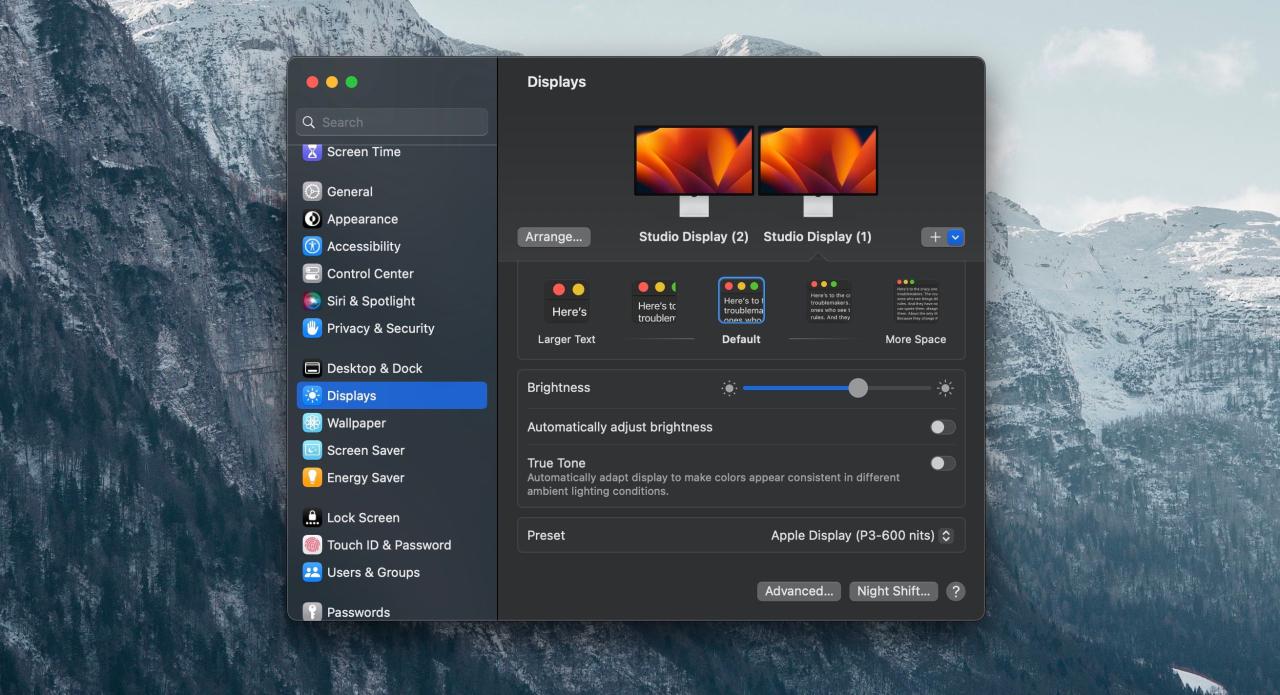Toggle Automatically adjust brightness switch
The image size is (1280, 695).
click(942, 427)
